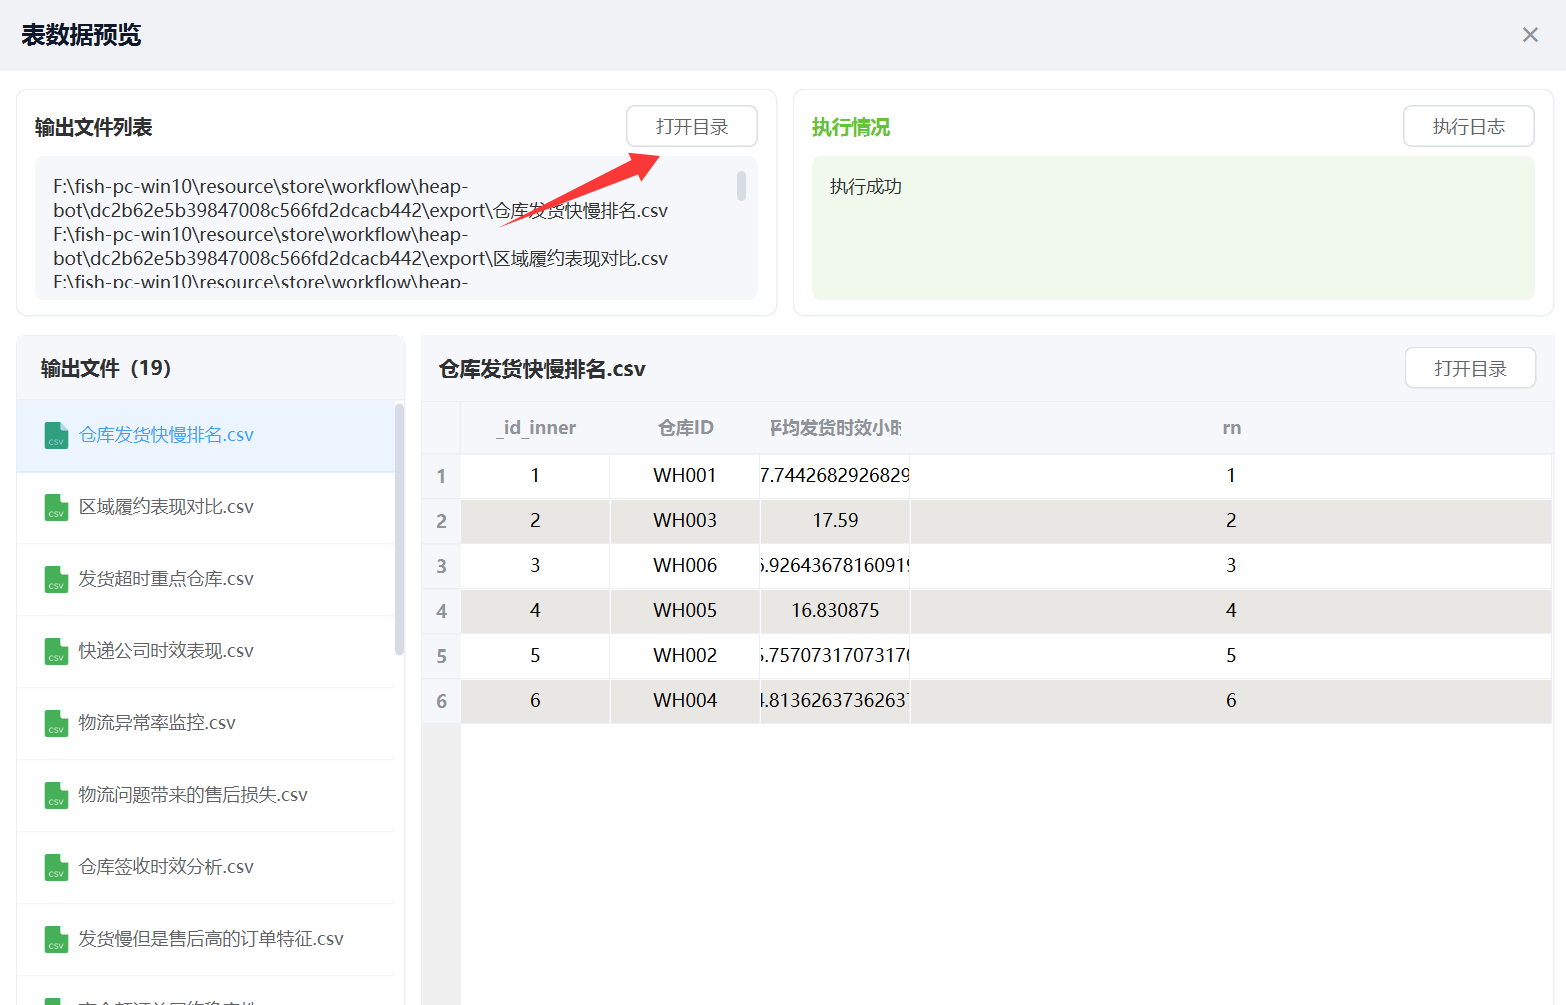Click the _id_inner column header
The height and width of the screenshot is (1005, 1566).
point(536,428)
